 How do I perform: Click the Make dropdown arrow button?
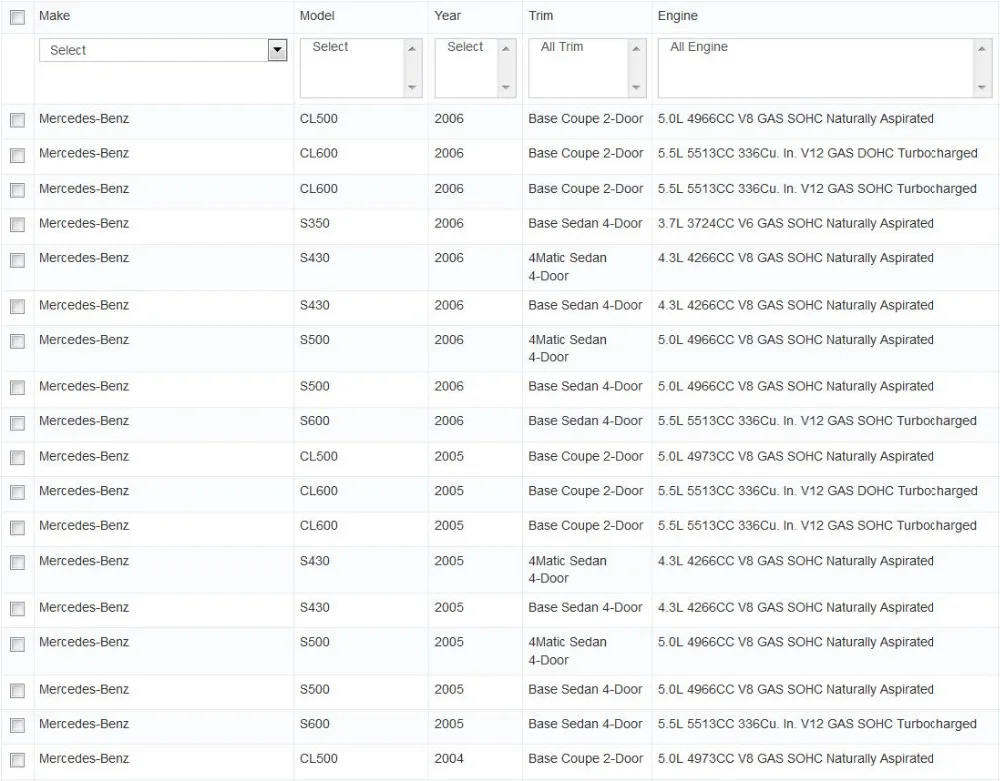[277, 50]
